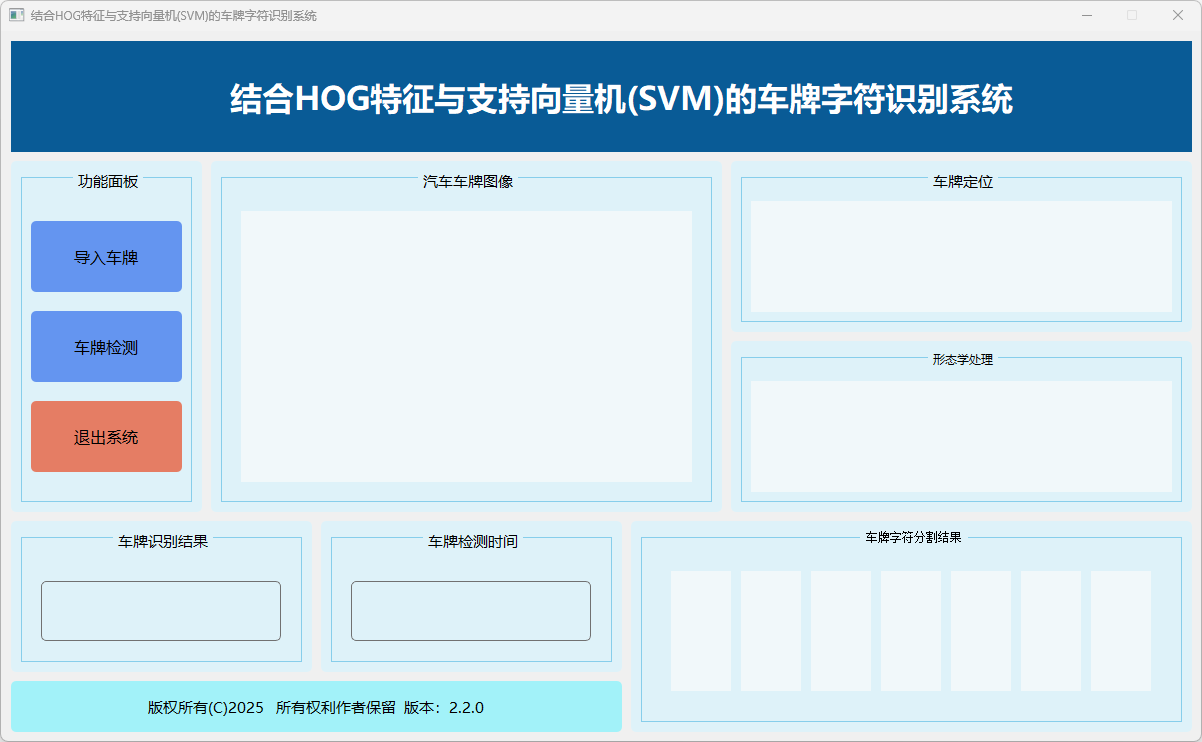Select the sixth character segmentation slot
The image size is (1202, 742).
point(1051,631)
